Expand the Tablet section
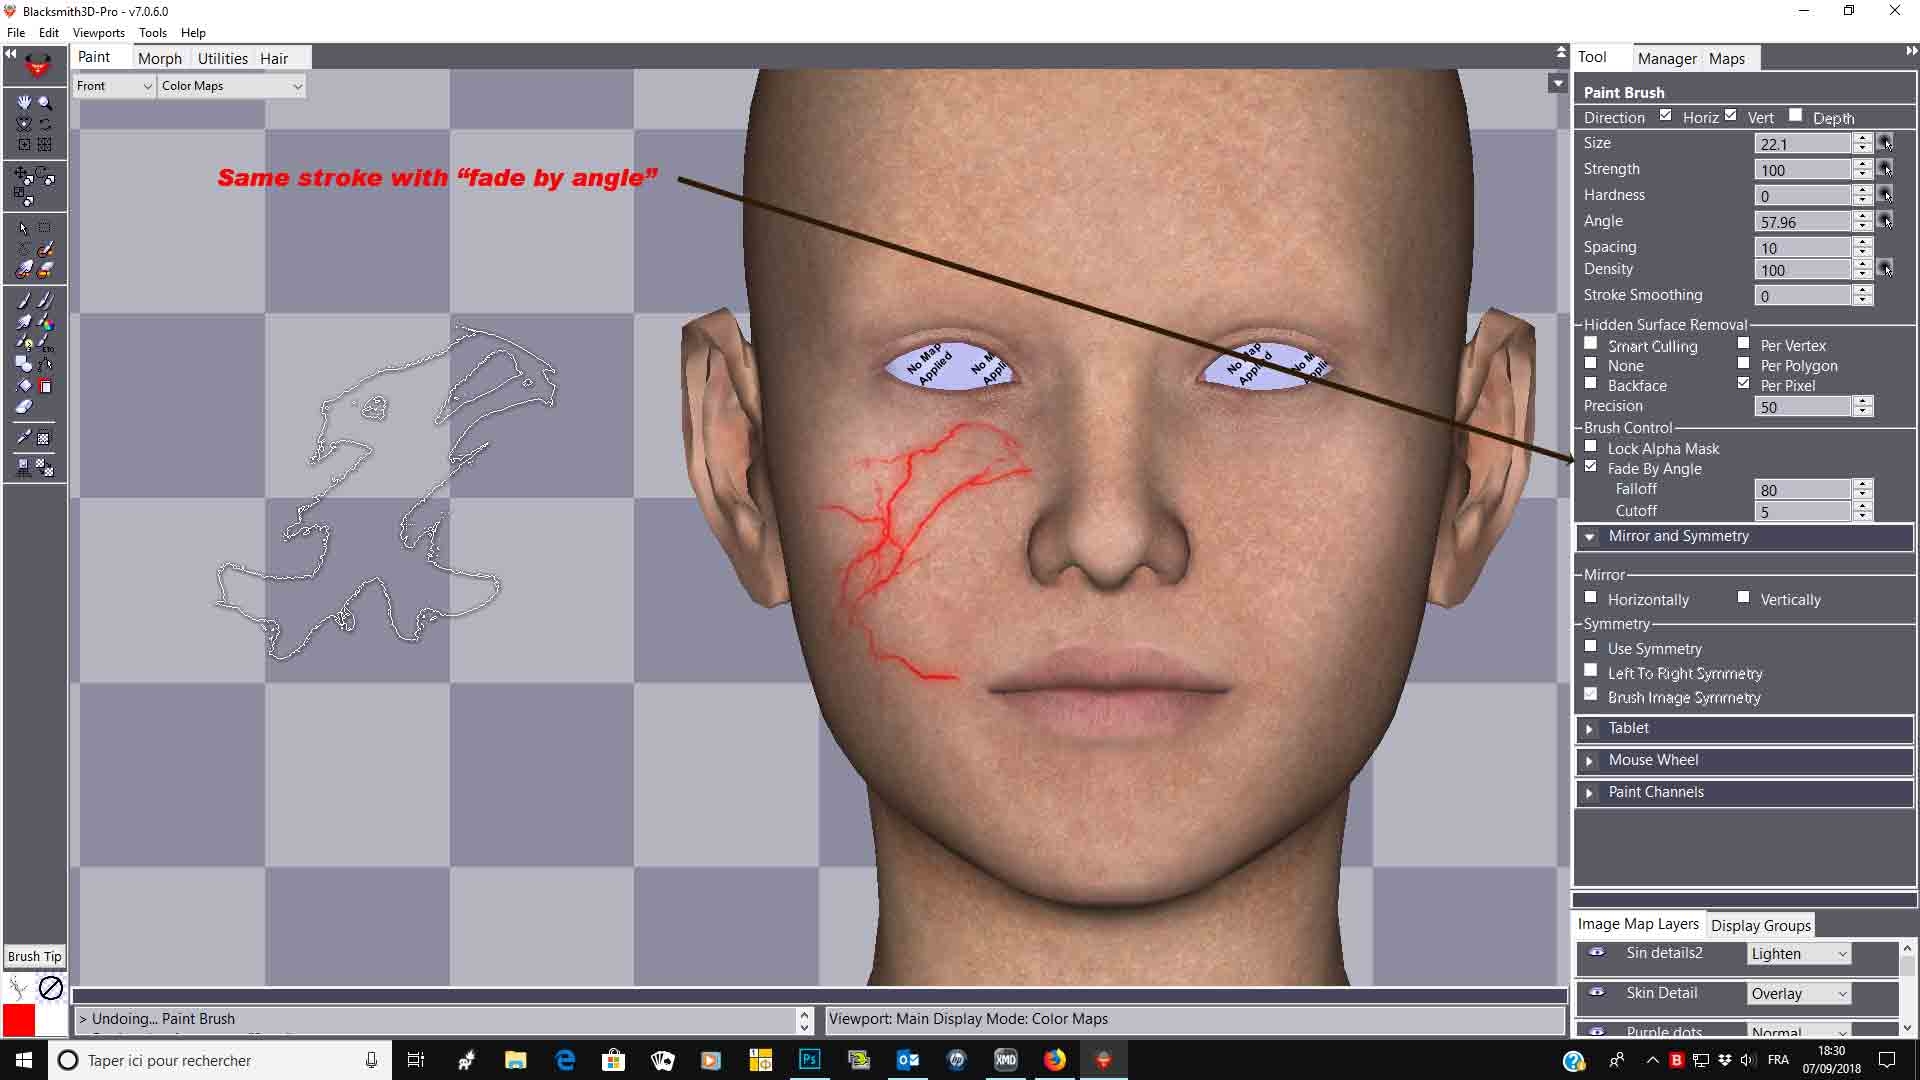1920x1080 pixels. click(1590, 729)
